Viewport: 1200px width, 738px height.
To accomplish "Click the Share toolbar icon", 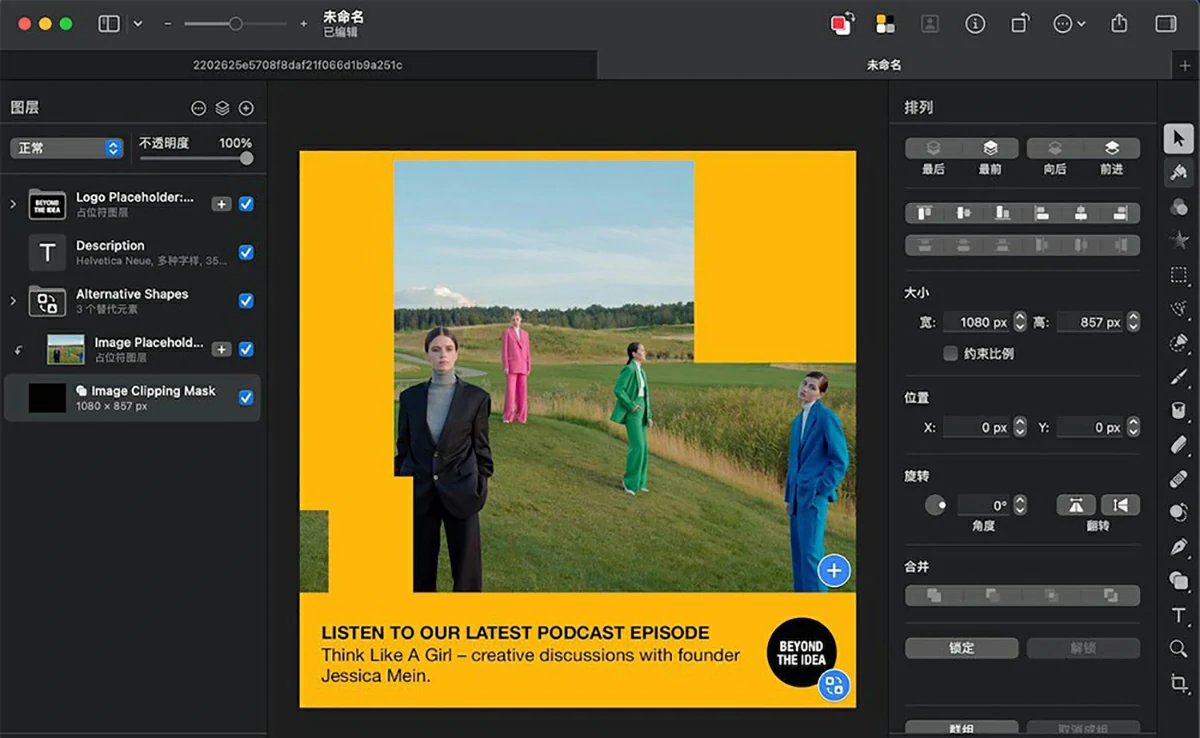I will [1119, 23].
